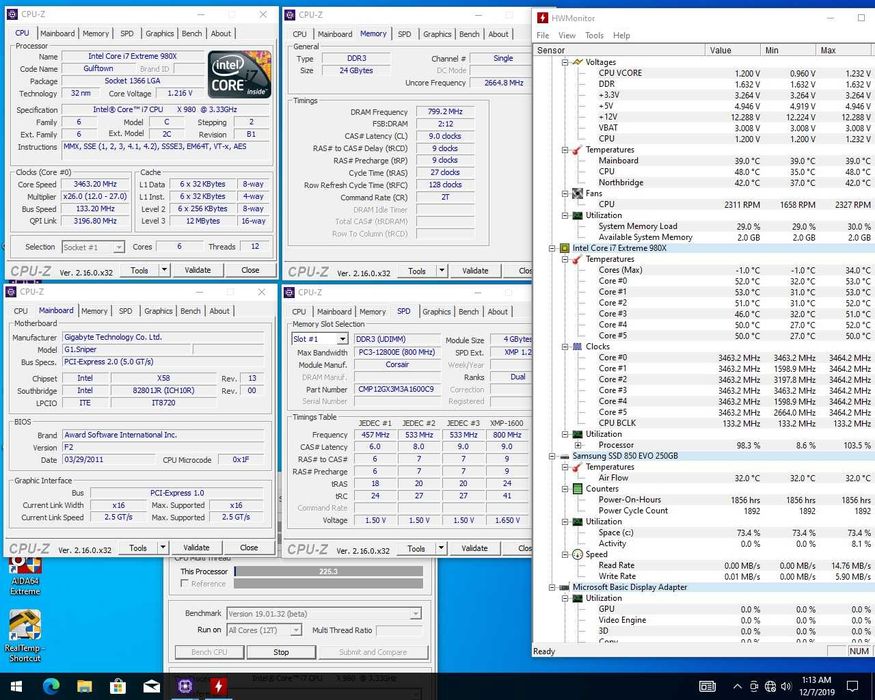Open the Benchmark version dropdown
The image size is (875, 700).
tap(415, 613)
